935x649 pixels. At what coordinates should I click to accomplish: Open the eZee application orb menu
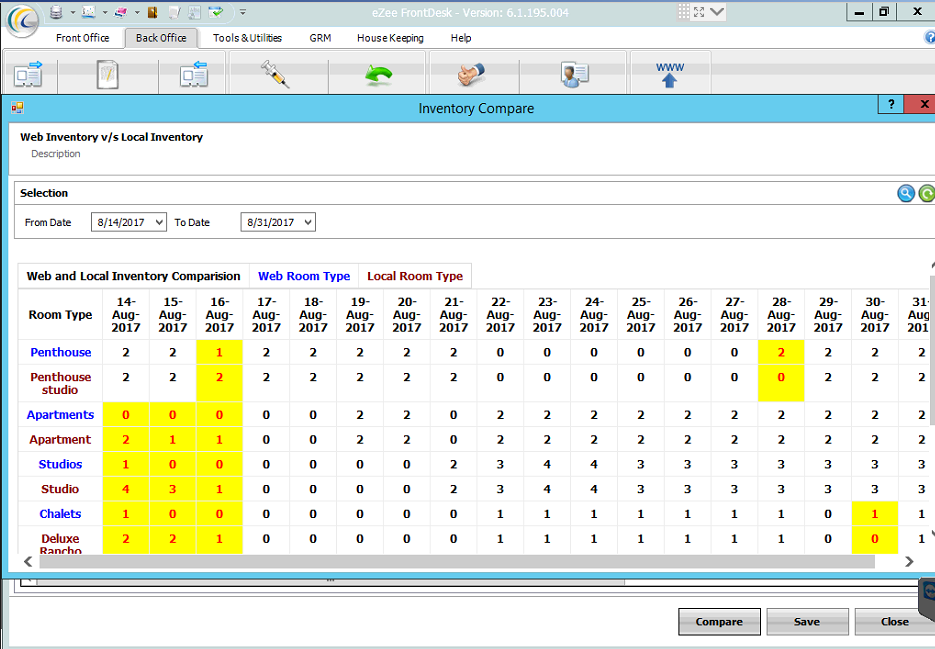coord(23,20)
